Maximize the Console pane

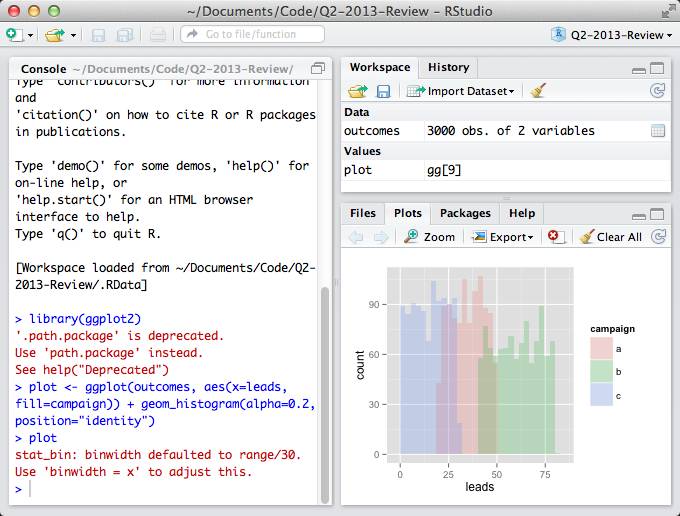[318, 68]
